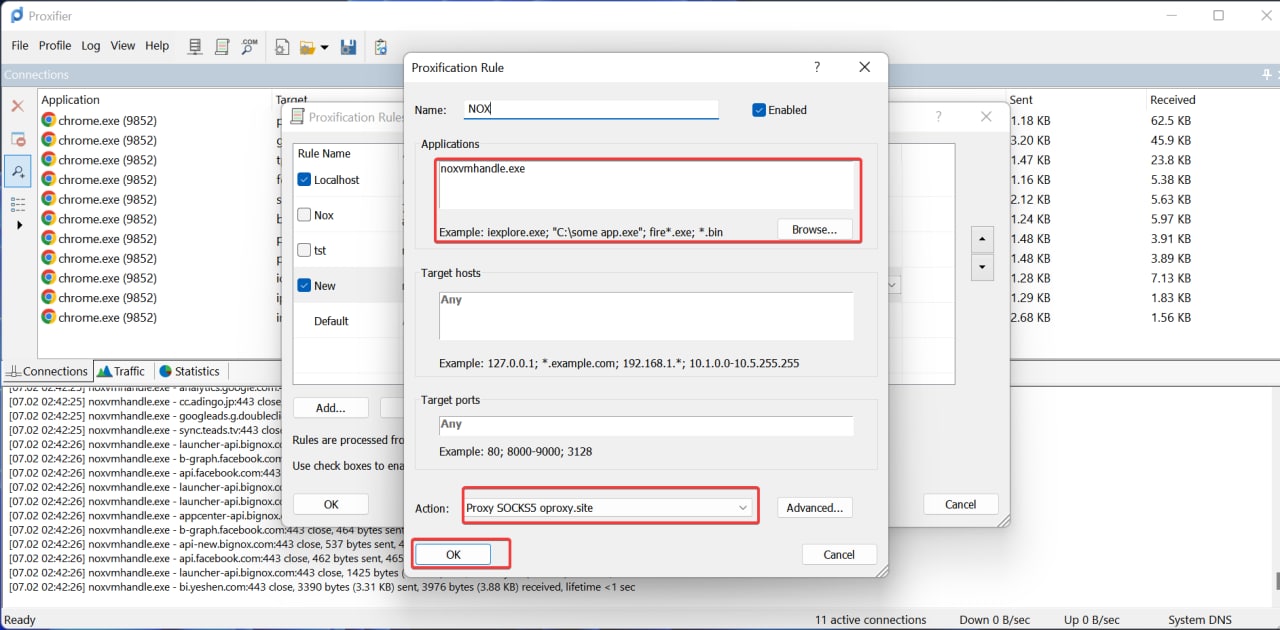
Task: Open the Profile menu
Action: click(x=55, y=46)
